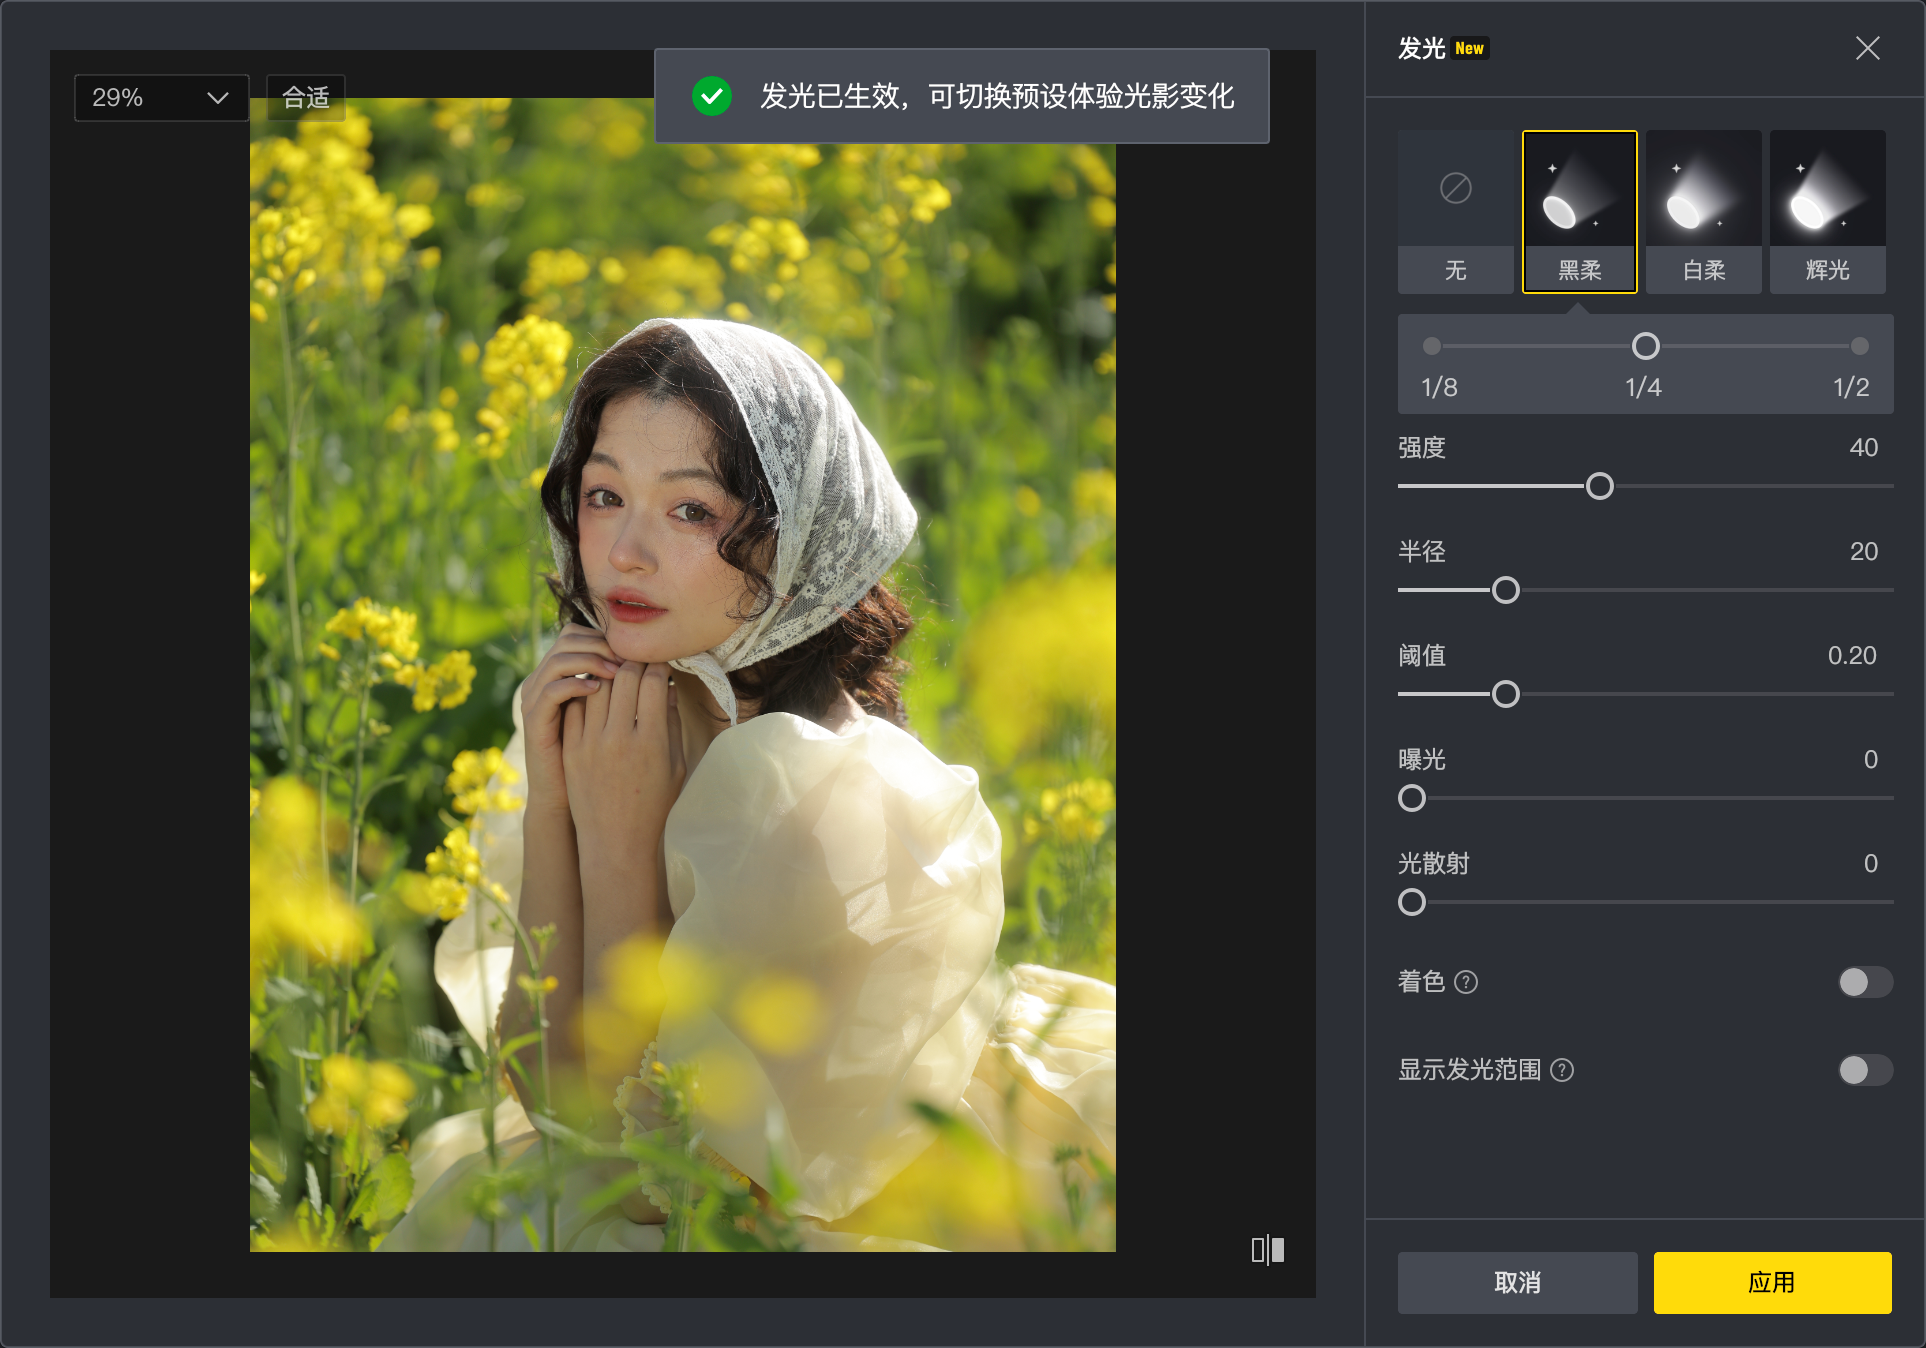Cancel editing with 取消
The width and height of the screenshot is (1926, 1348).
point(1516,1283)
